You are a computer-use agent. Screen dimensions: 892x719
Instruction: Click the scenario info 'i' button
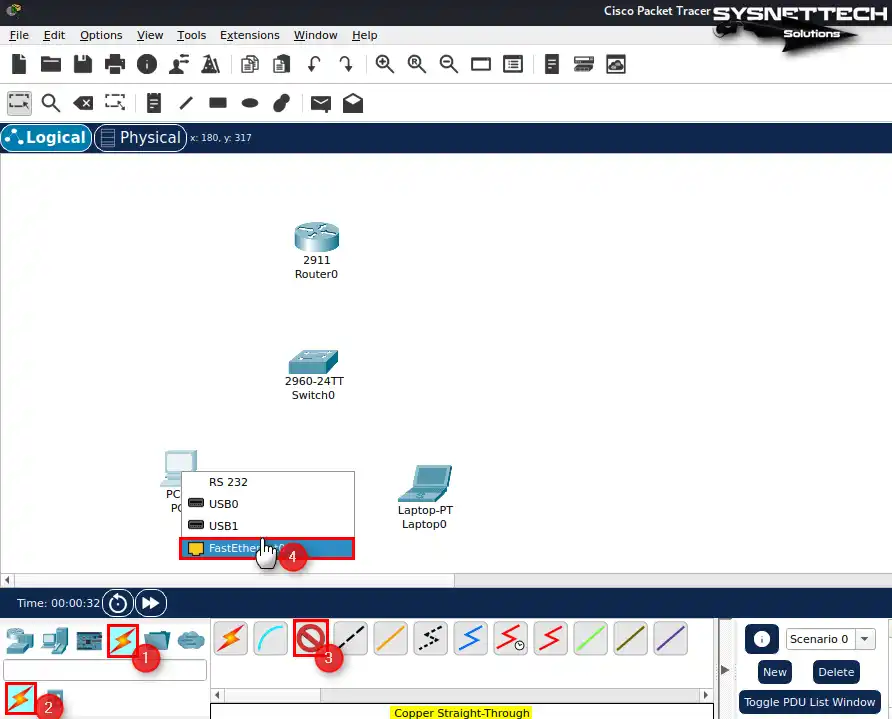(x=762, y=639)
